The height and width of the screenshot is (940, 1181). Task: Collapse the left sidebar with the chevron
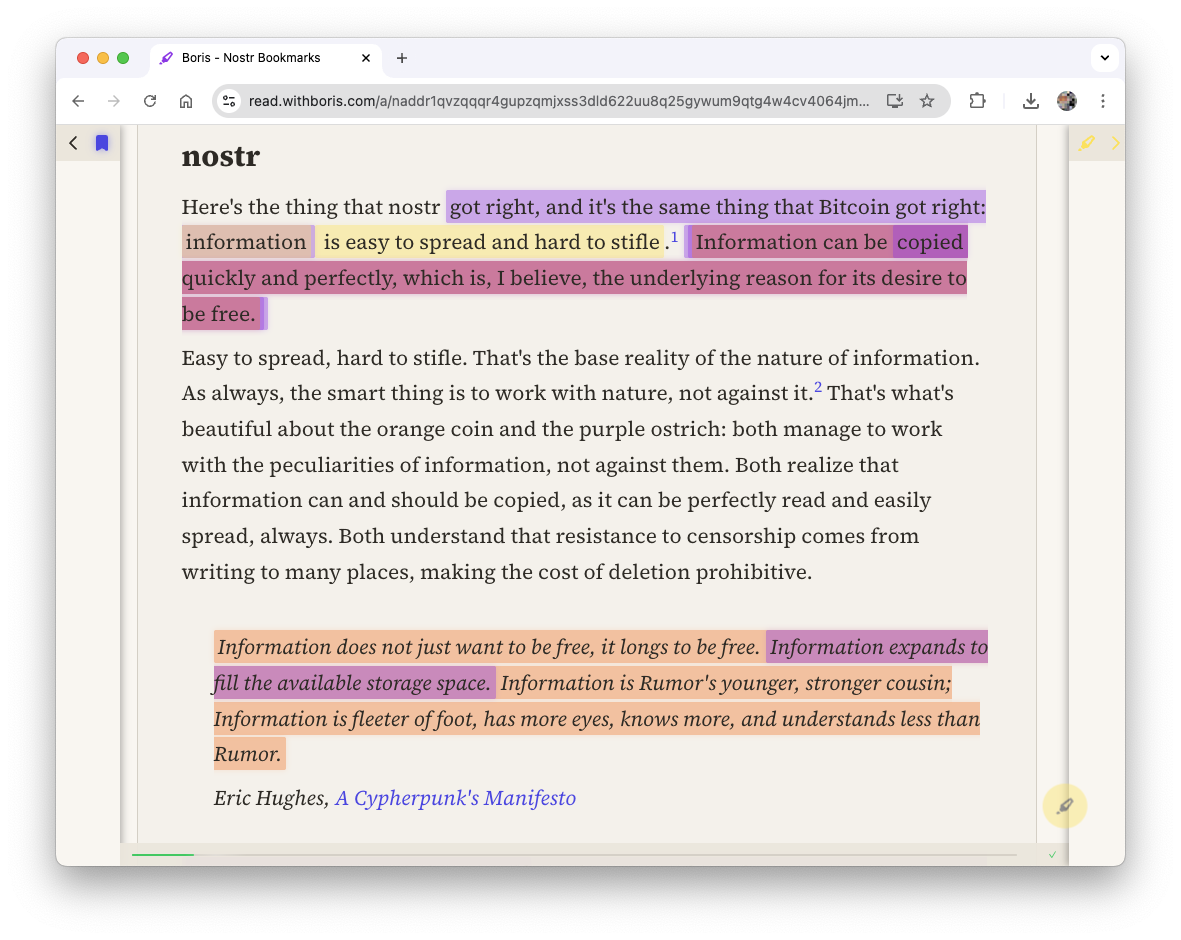tap(73, 143)
